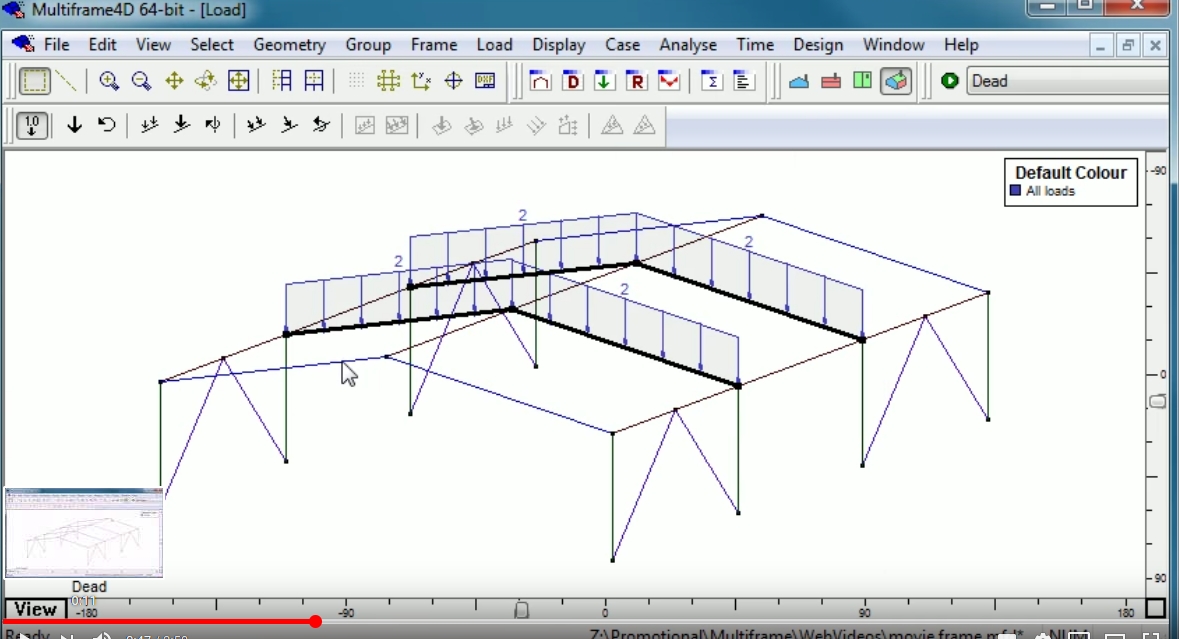Viewport: 1179px width, 639px height.
Task: Open the Plot window red diagram icon
Action: point(668,81)
